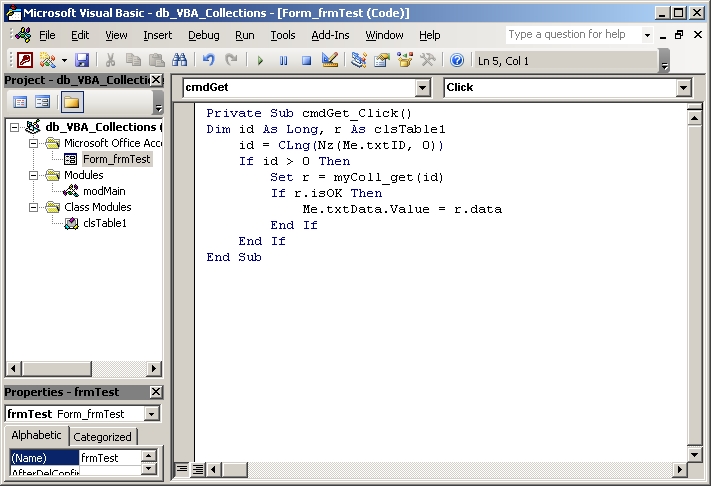Image resolution: width=711 pixels, height=486 pixels.
Task: Open the File menu
Action: tap(47, 35)
